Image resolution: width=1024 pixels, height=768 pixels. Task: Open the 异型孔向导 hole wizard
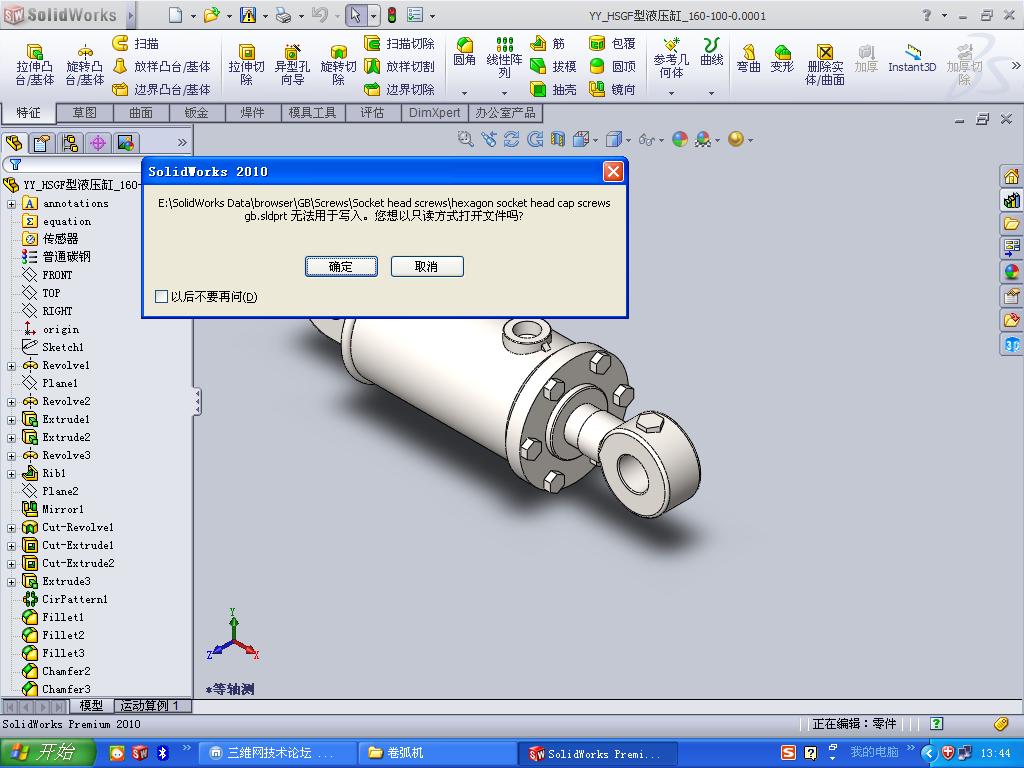click(292, 65)
